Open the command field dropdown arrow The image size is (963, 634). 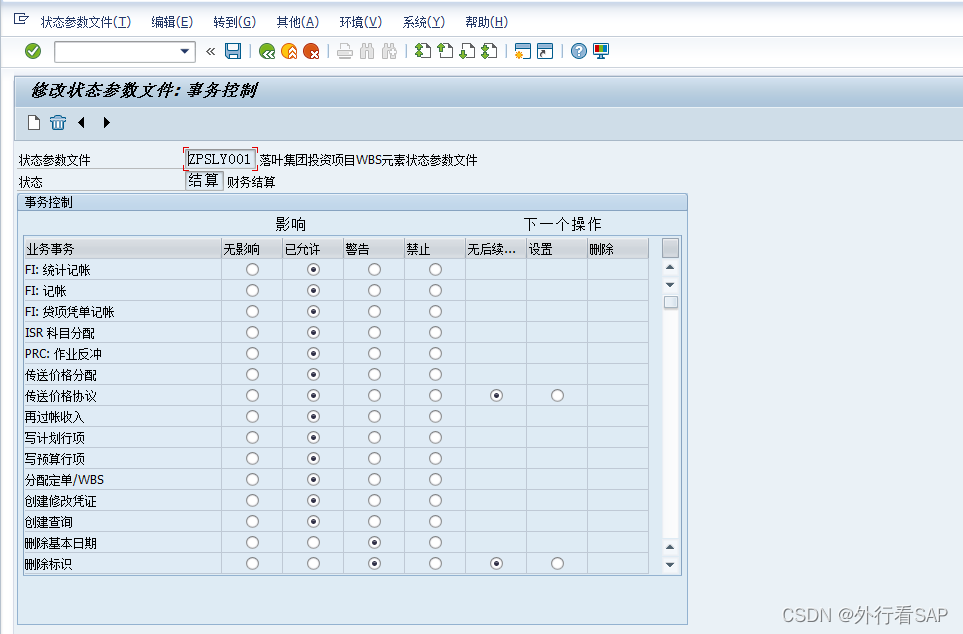(184, 52)
